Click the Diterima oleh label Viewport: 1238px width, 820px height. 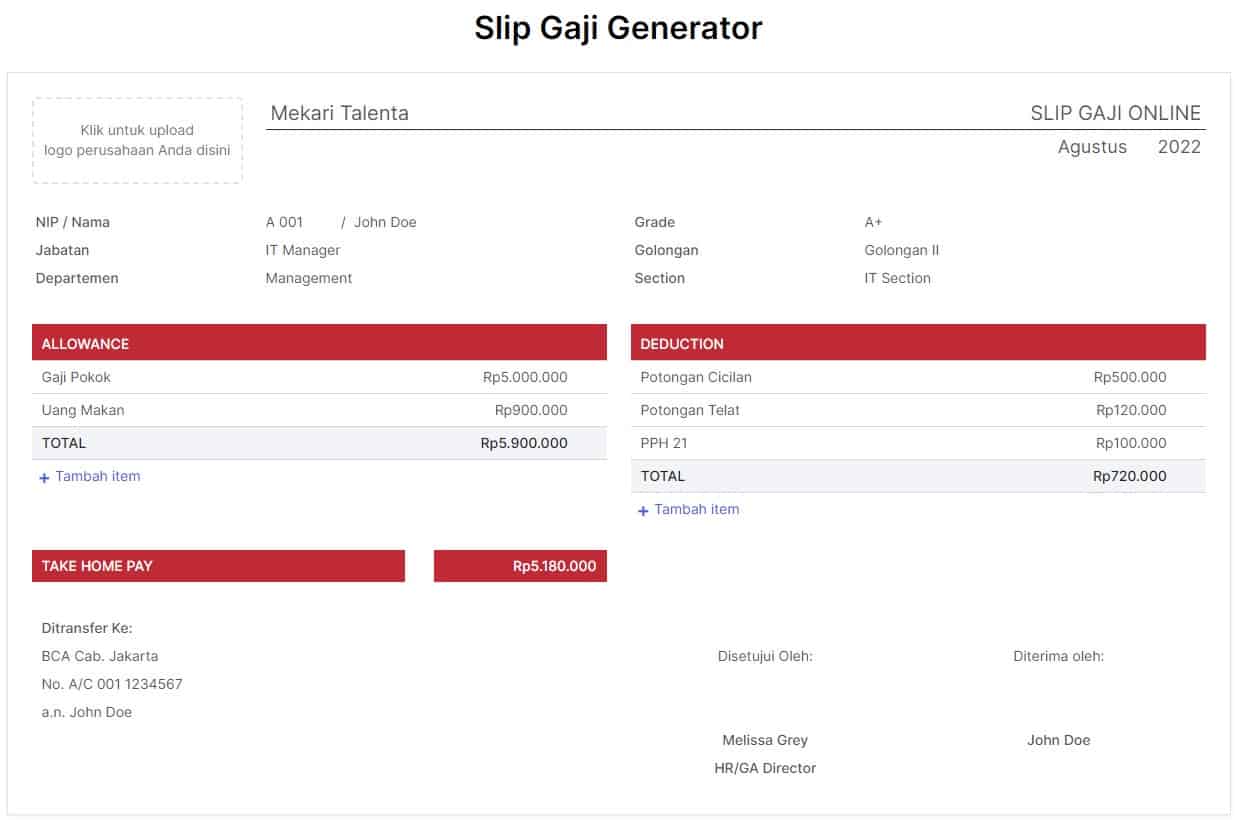click(x=1058, y=656)
